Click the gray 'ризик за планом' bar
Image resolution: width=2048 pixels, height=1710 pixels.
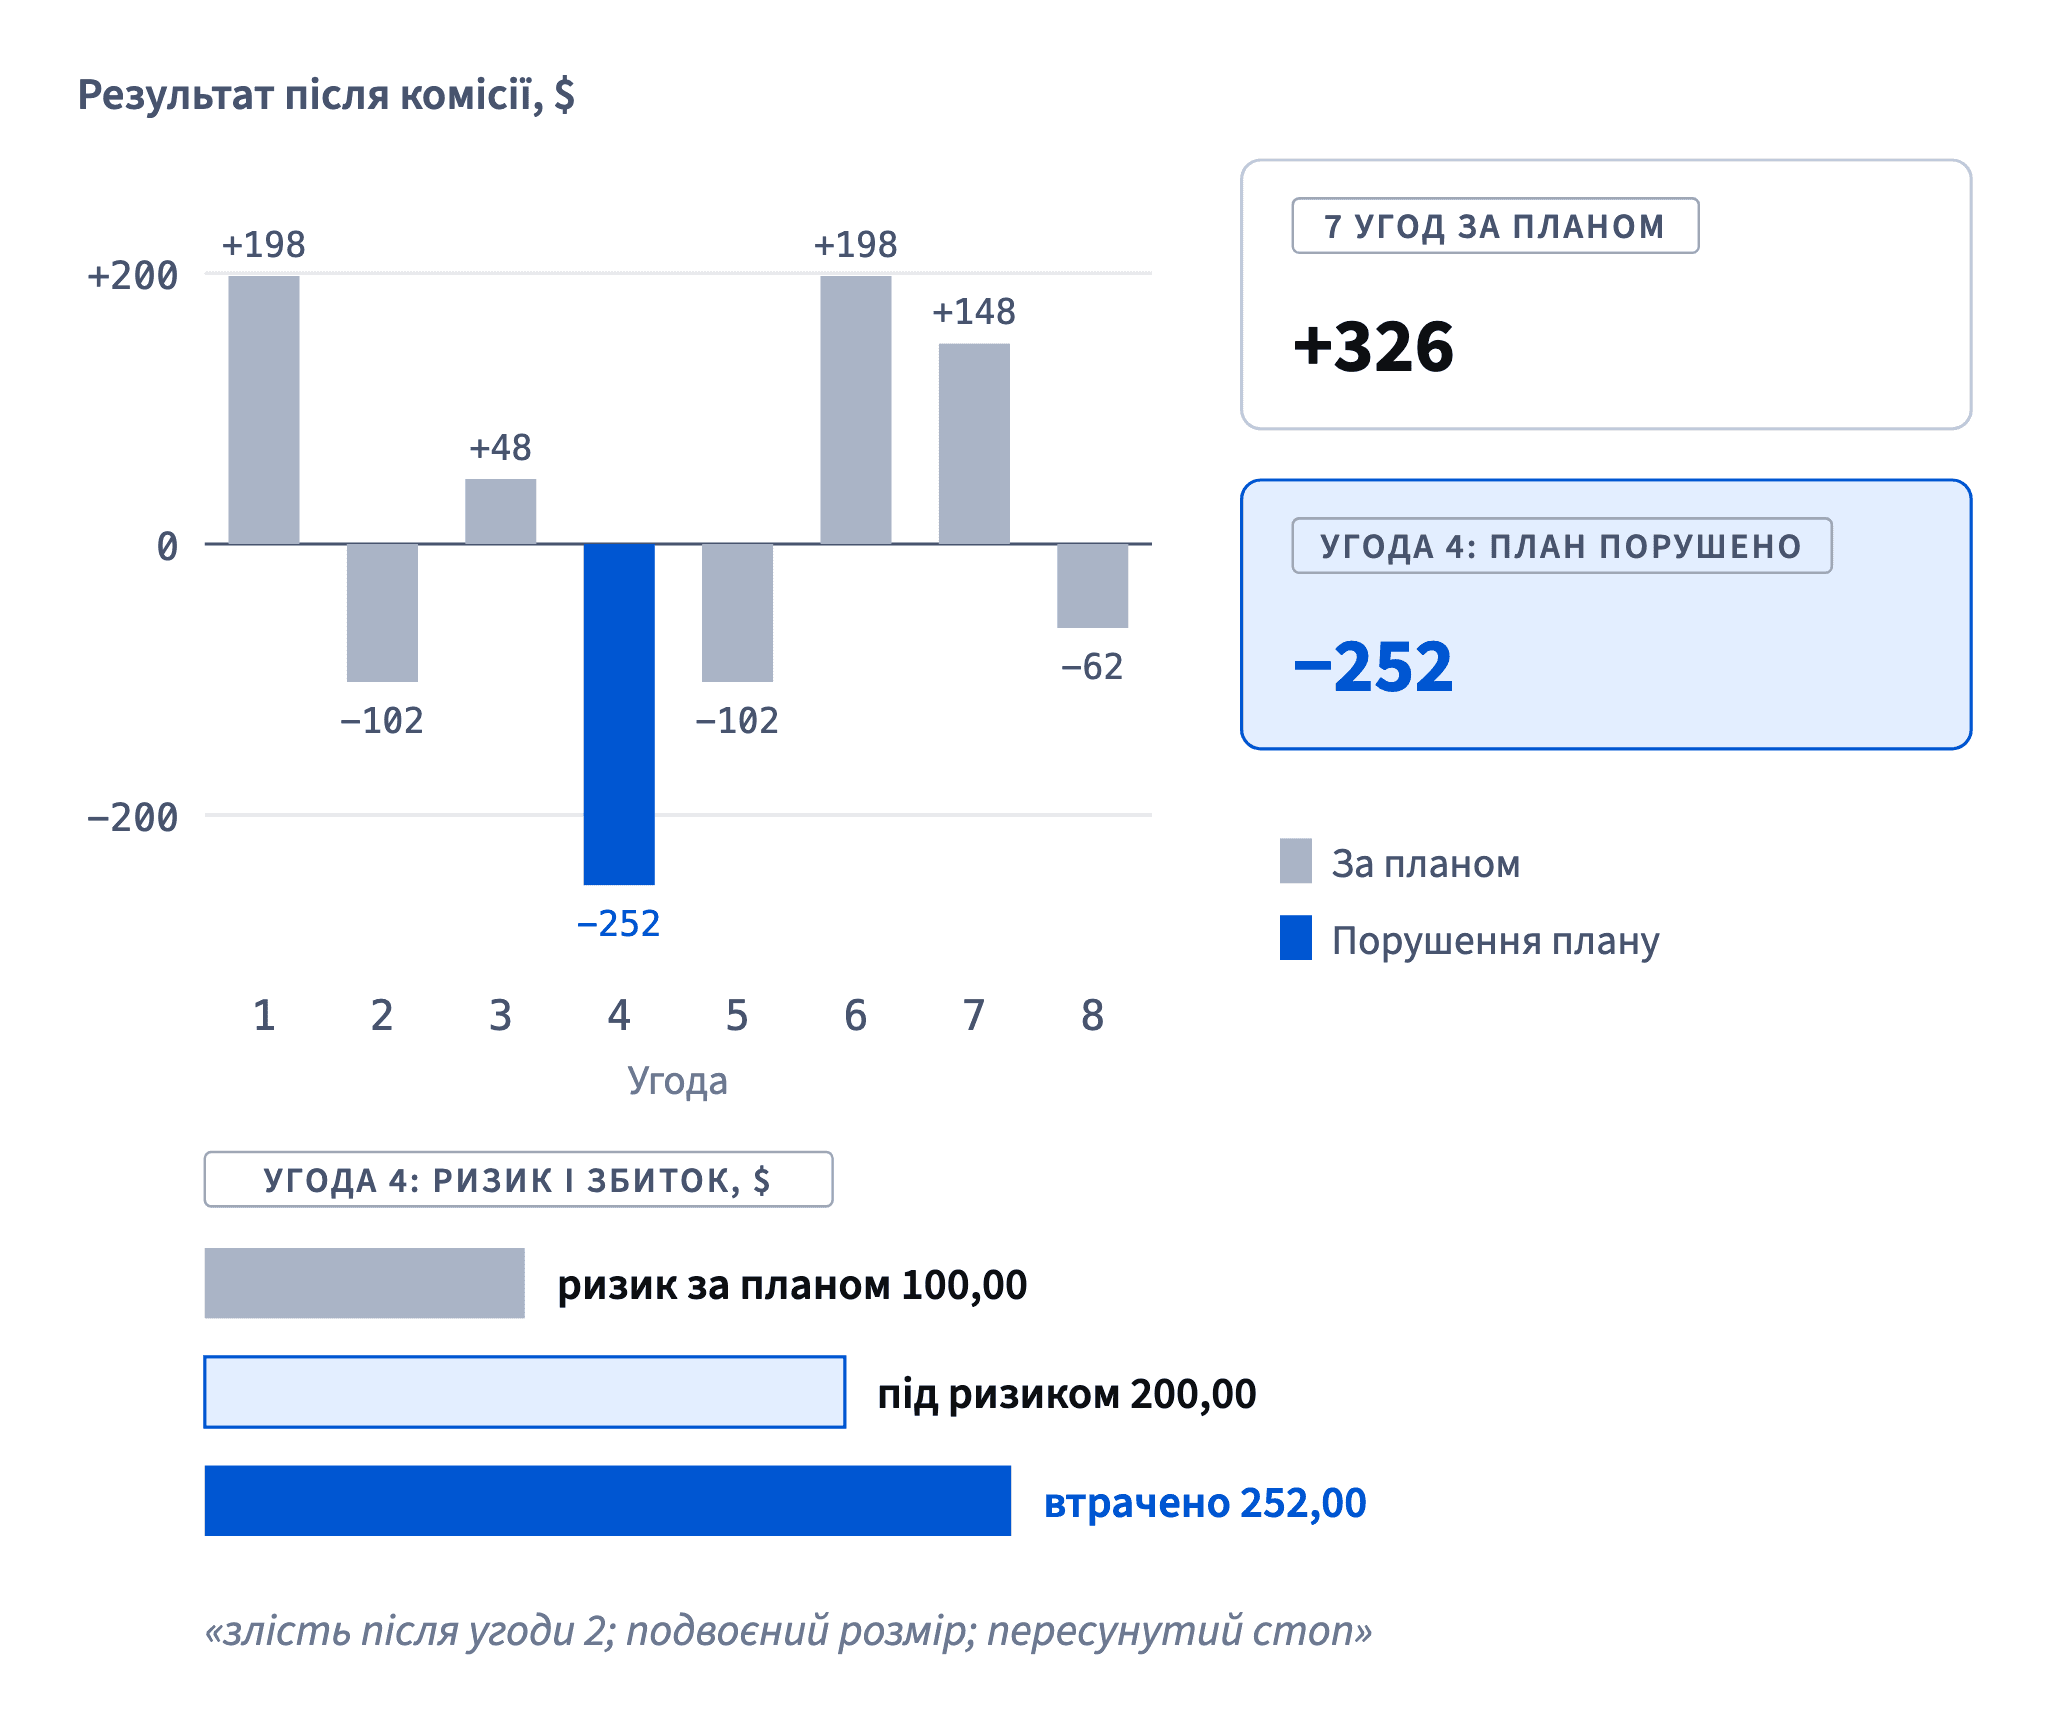[365, 1283]
